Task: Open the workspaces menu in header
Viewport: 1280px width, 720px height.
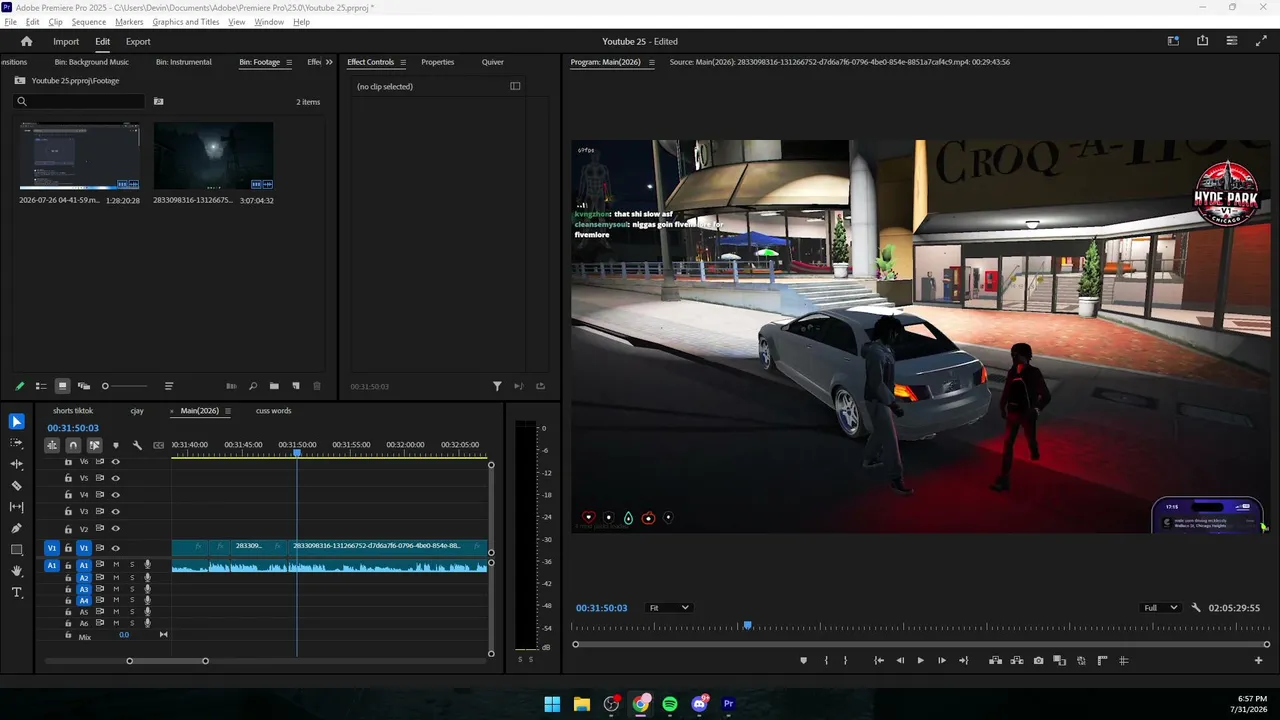Action: tap(1173, 41)
